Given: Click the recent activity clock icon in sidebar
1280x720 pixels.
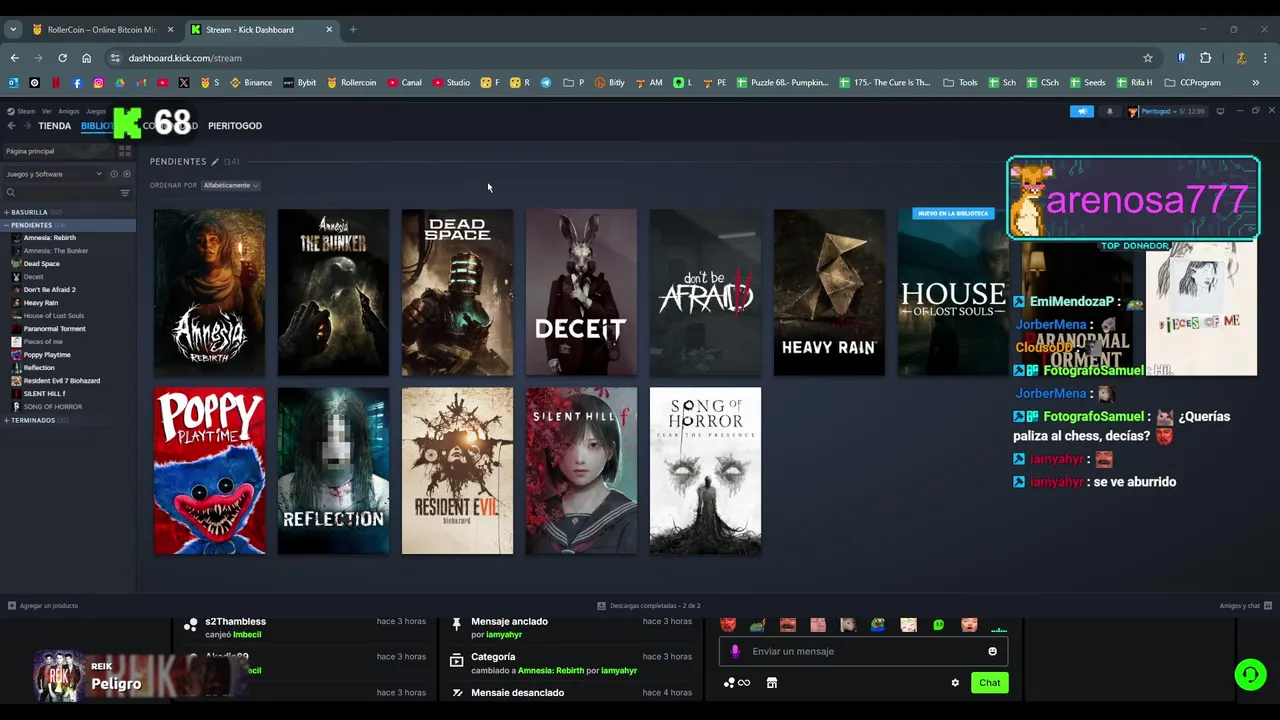Looking at the screenshot, I should 114,174.
